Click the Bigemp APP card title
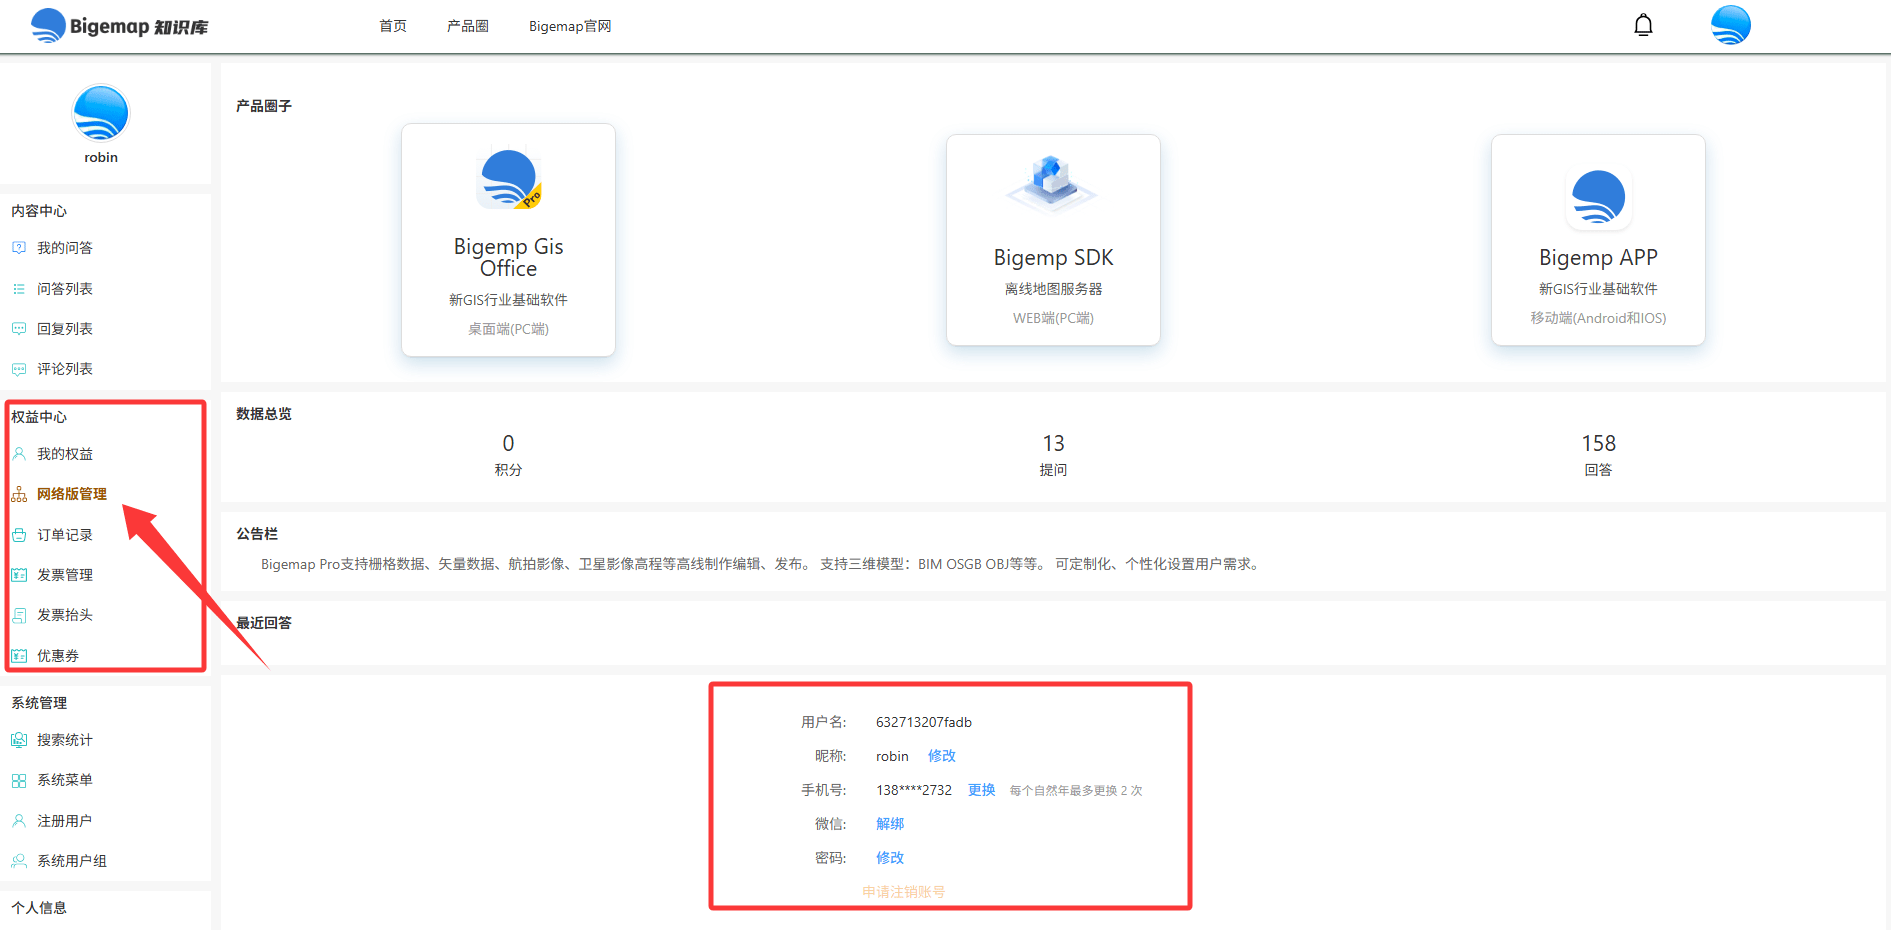 click(1598, 257)
